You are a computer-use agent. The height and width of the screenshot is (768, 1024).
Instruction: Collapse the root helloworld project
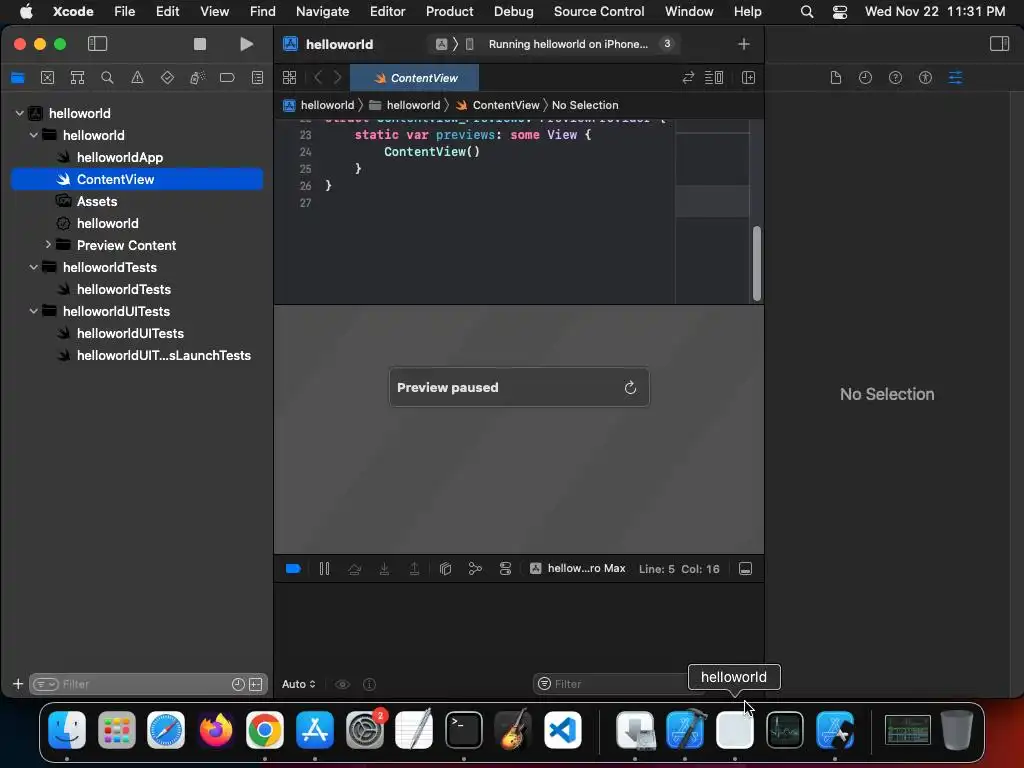(20, 113)
